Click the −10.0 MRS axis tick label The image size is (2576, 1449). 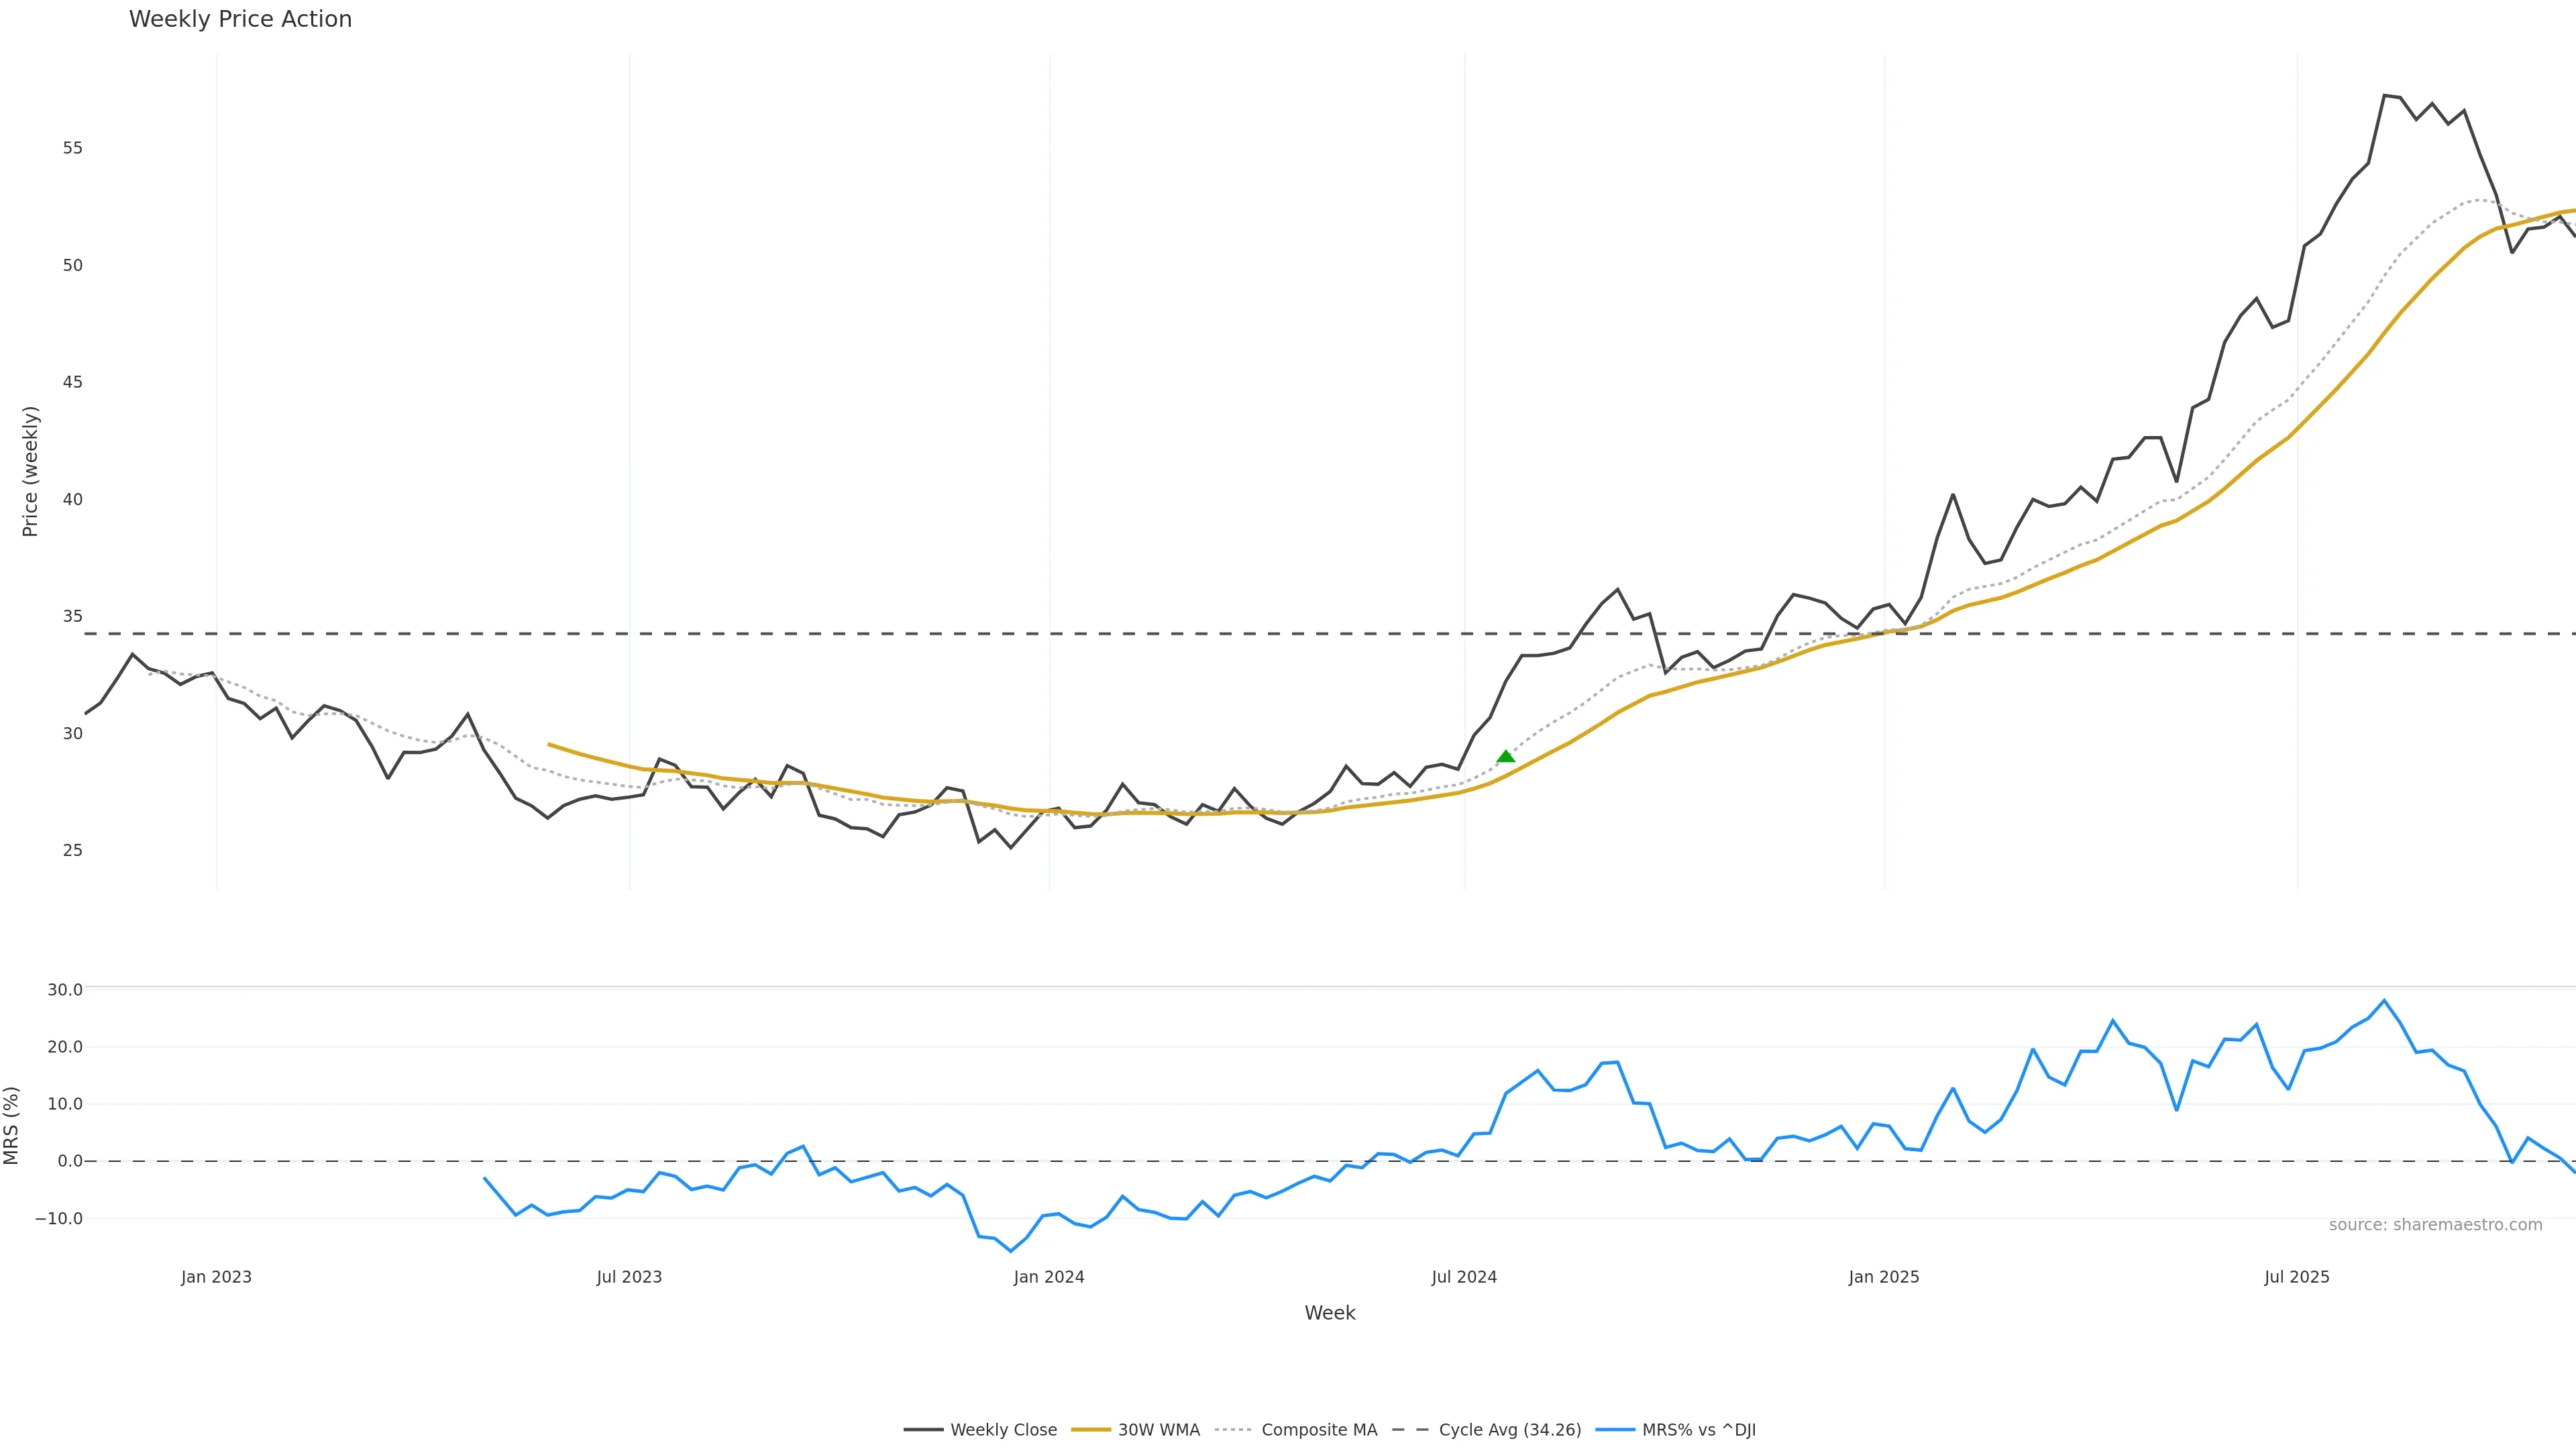coord(59,1219)
